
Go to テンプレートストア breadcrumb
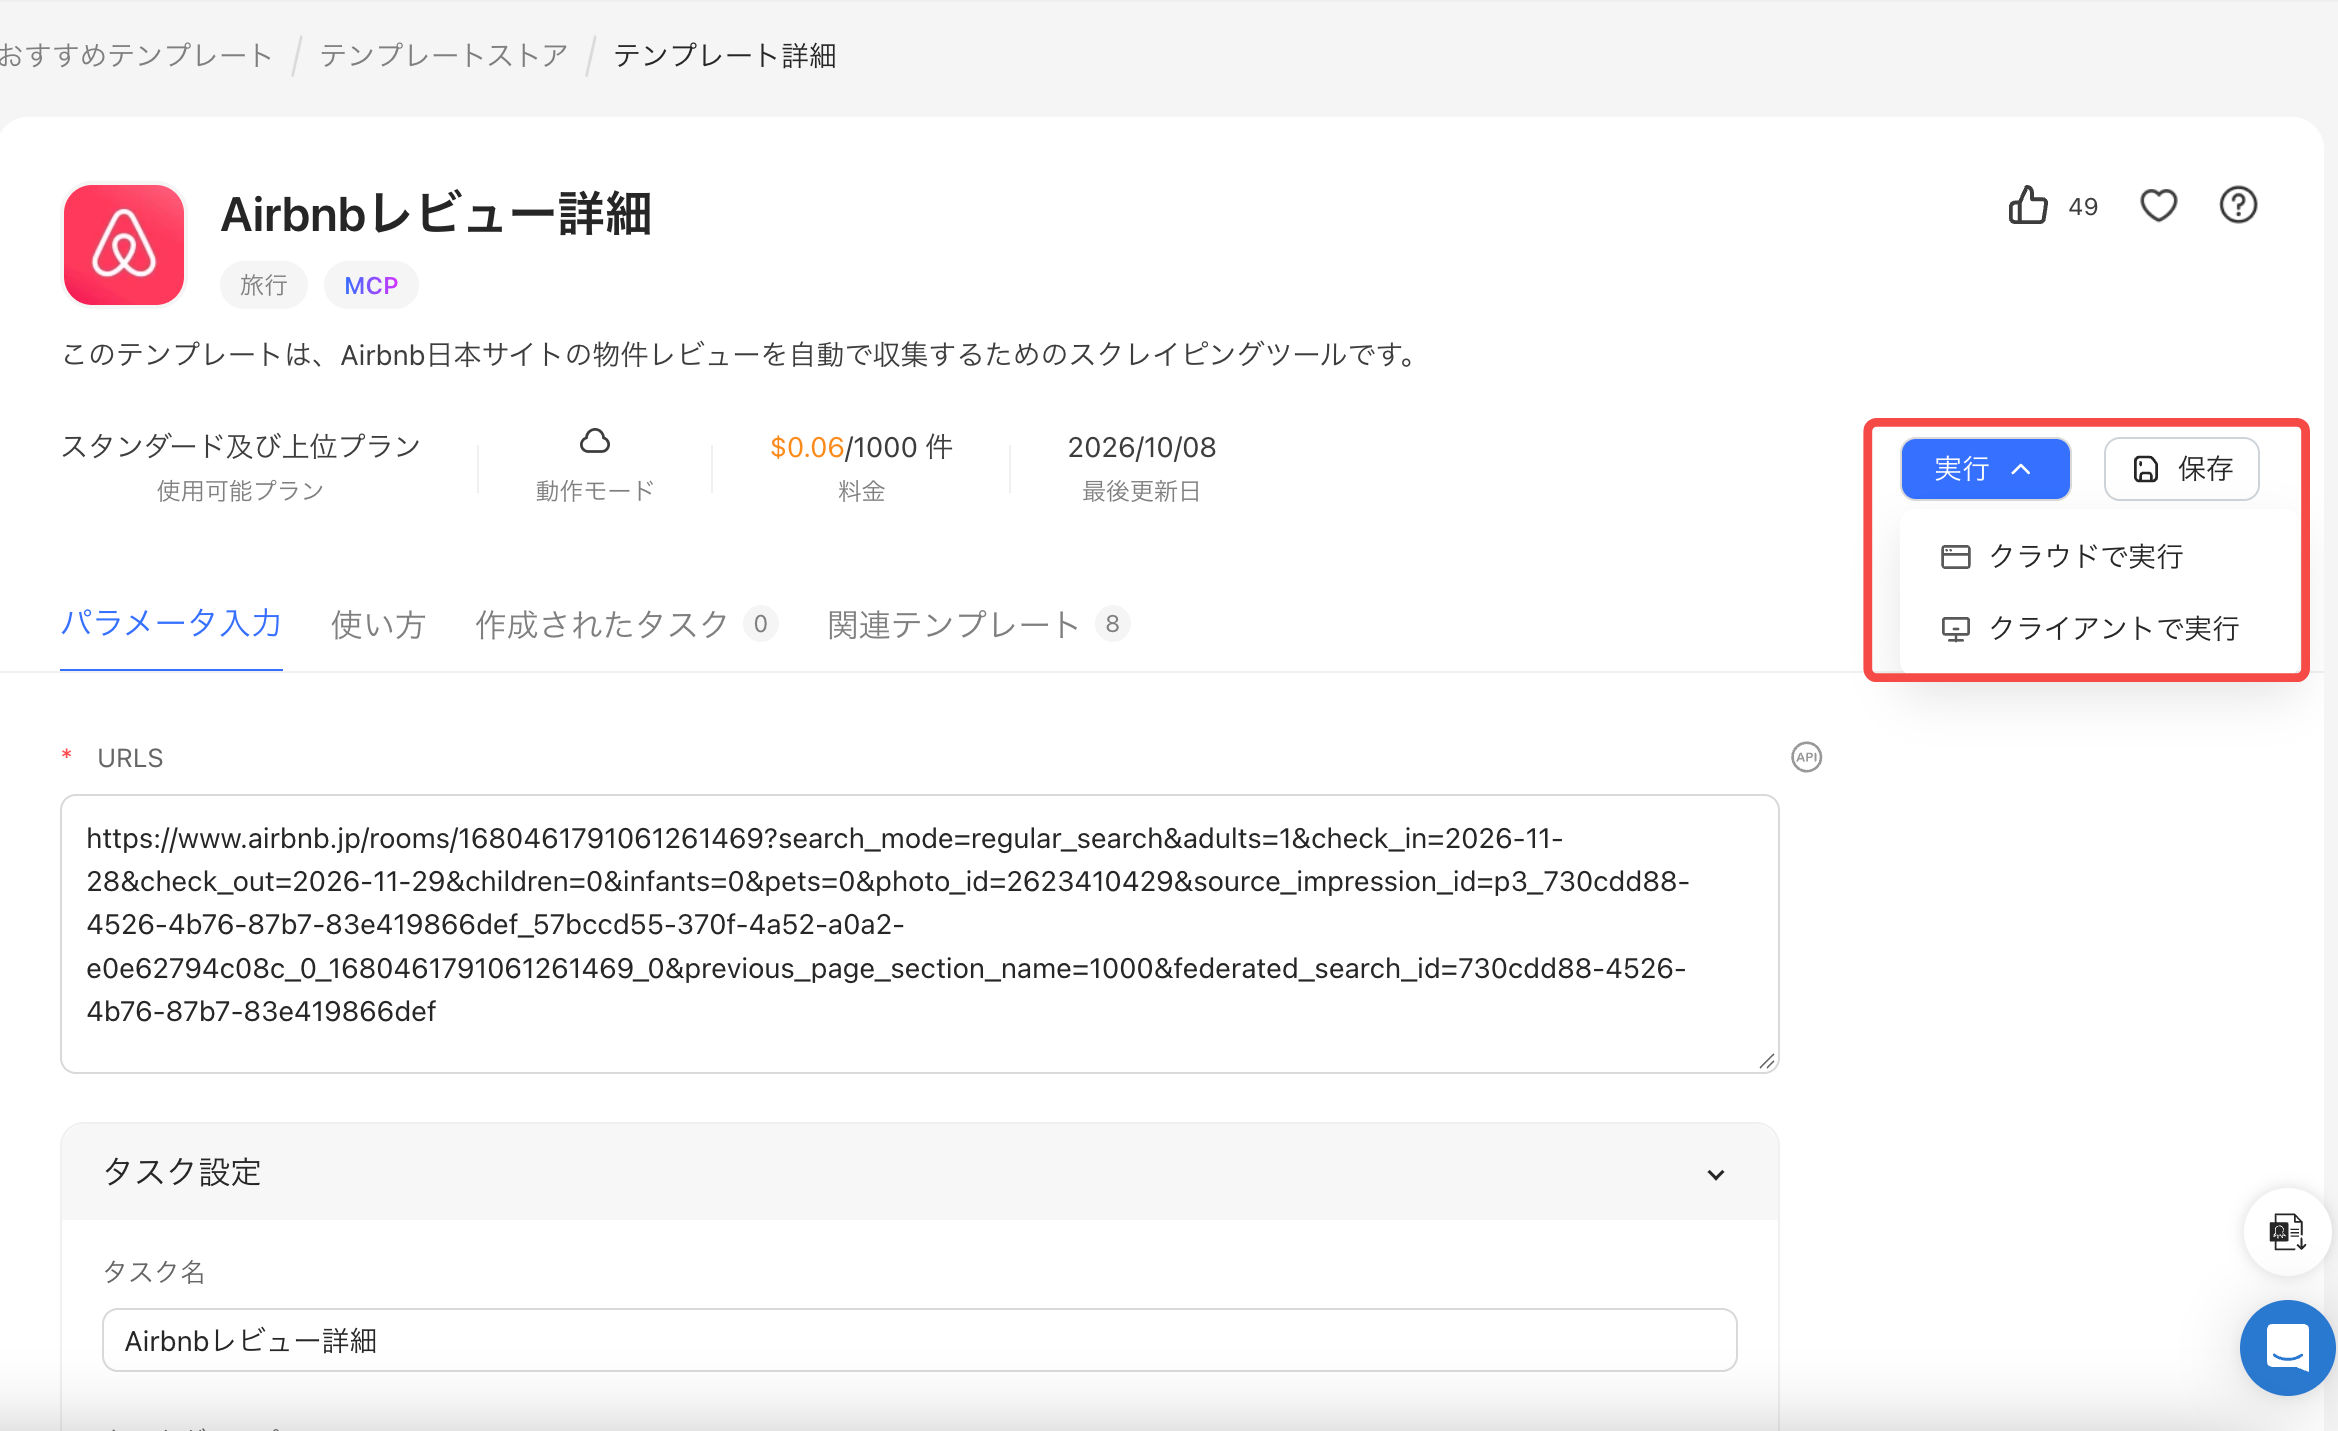pos(443,55)
